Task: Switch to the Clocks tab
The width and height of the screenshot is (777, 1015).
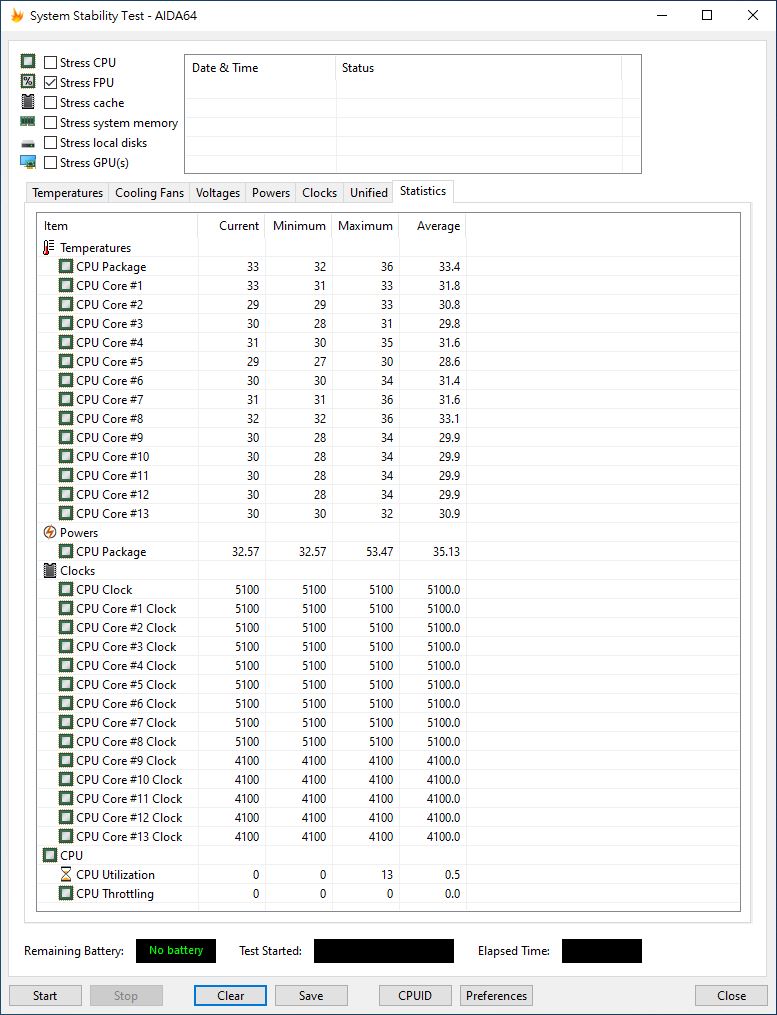Action: point(319,193)
